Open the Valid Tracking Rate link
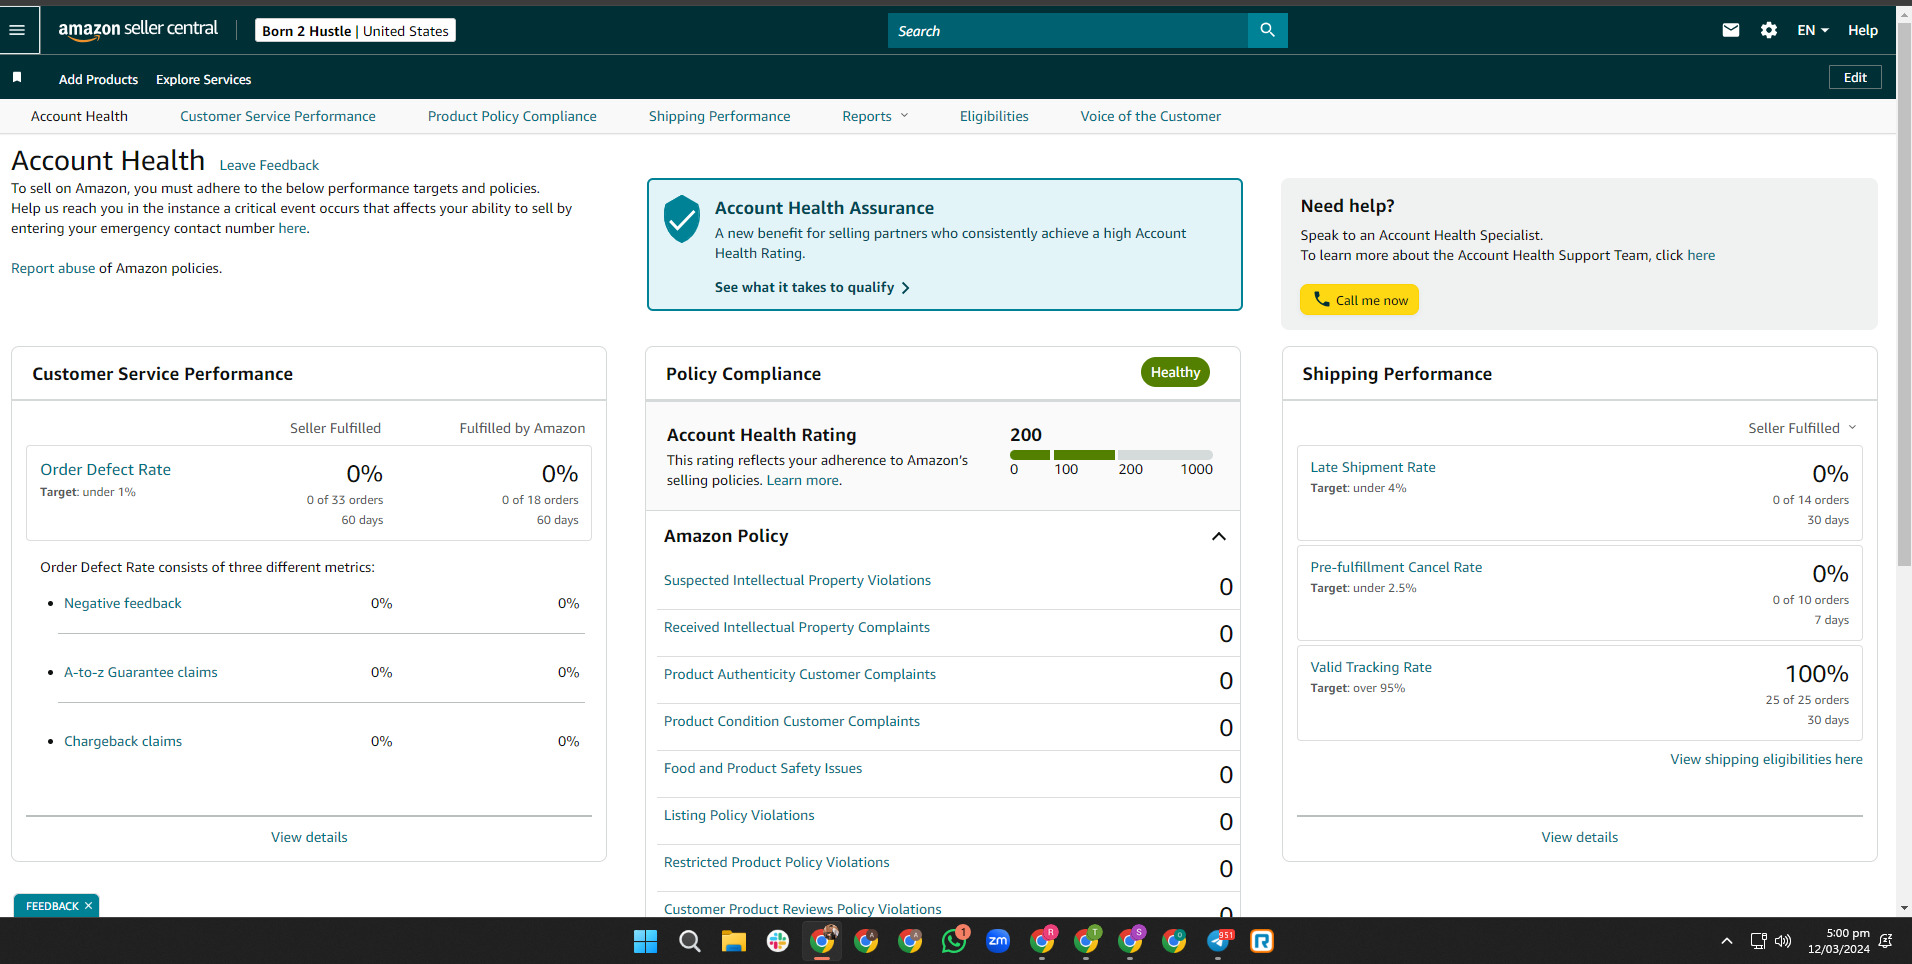1912x964 pixels. [x=1371, y=667]
